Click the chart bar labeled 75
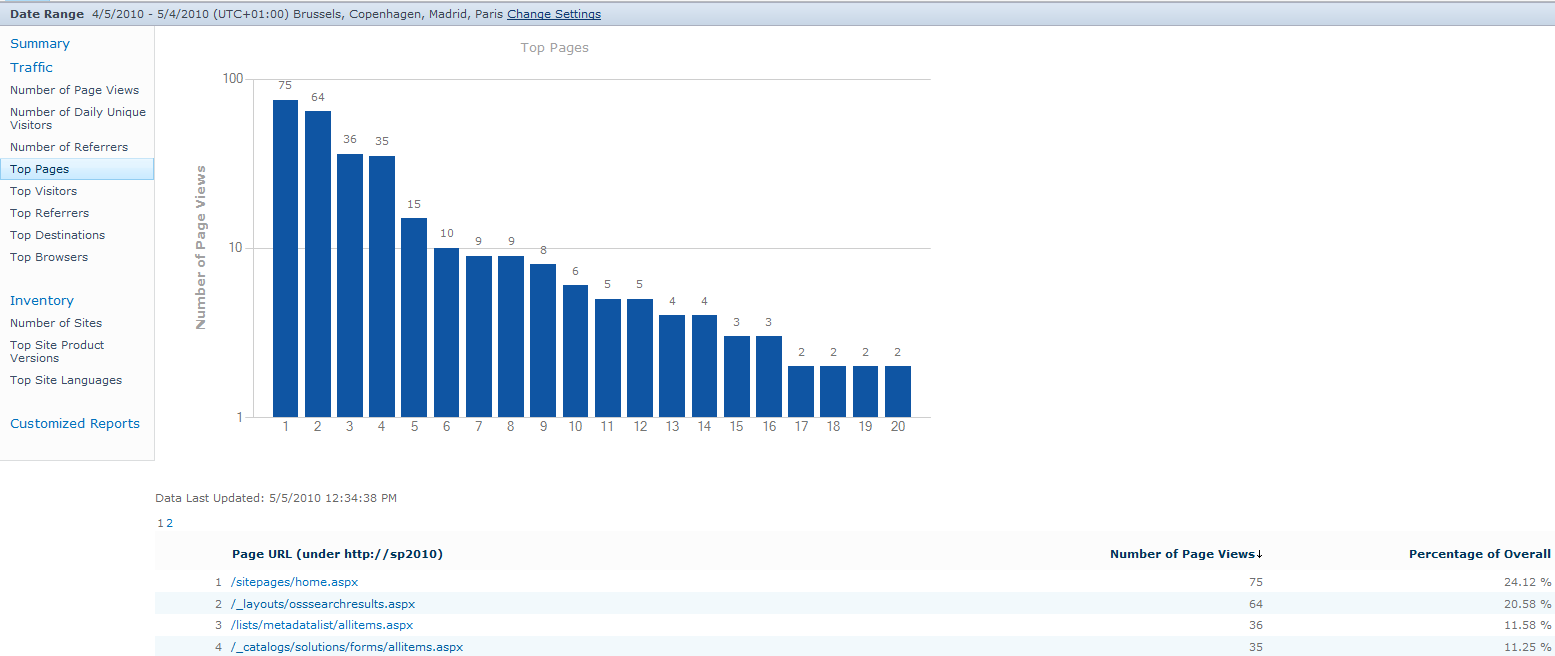The image size is (1555, 656). [285, 258]
